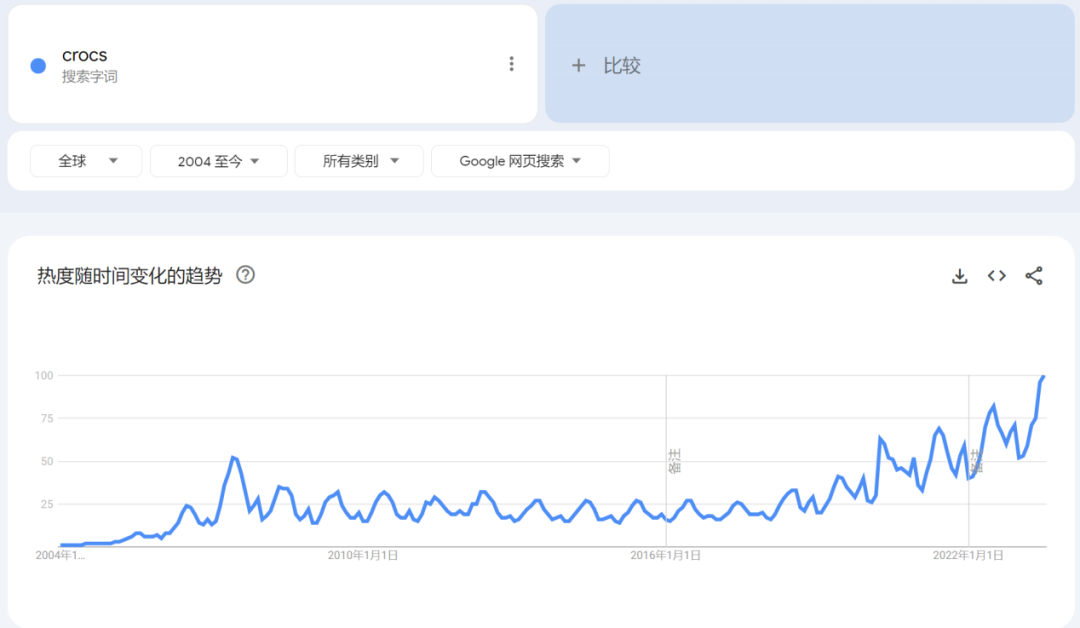1080x628 pixels.
Task: Expand the 2004 至今 time range selector
Action: [x=218, y=160]
